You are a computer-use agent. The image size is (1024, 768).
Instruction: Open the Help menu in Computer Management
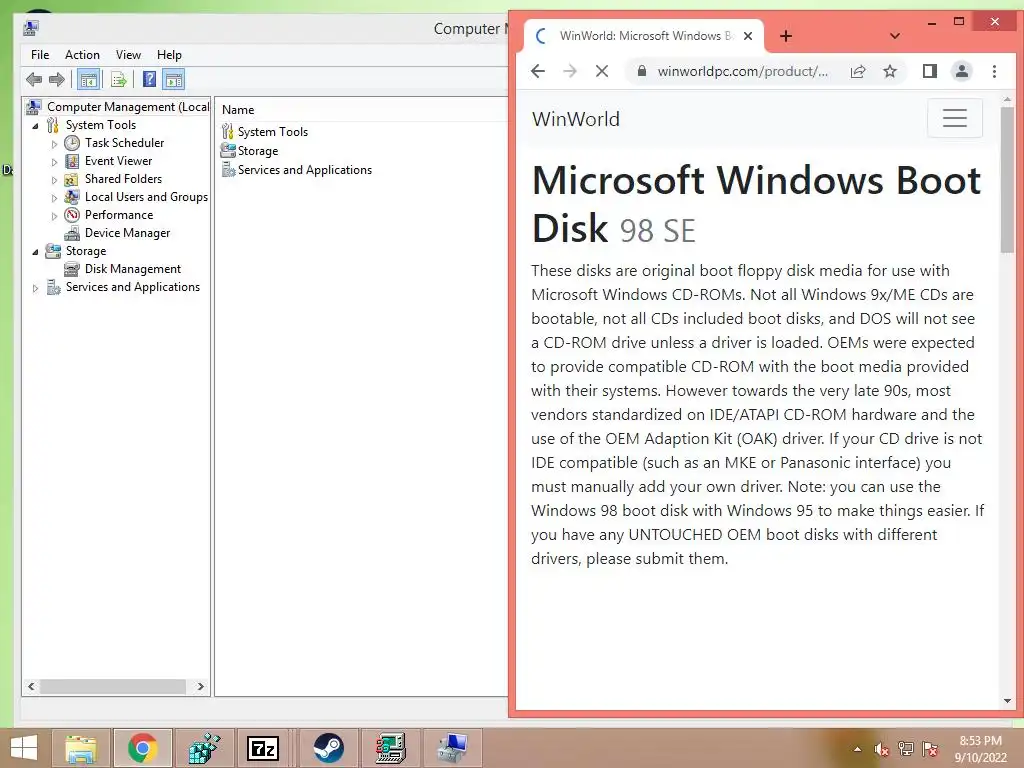click(169, 55)
